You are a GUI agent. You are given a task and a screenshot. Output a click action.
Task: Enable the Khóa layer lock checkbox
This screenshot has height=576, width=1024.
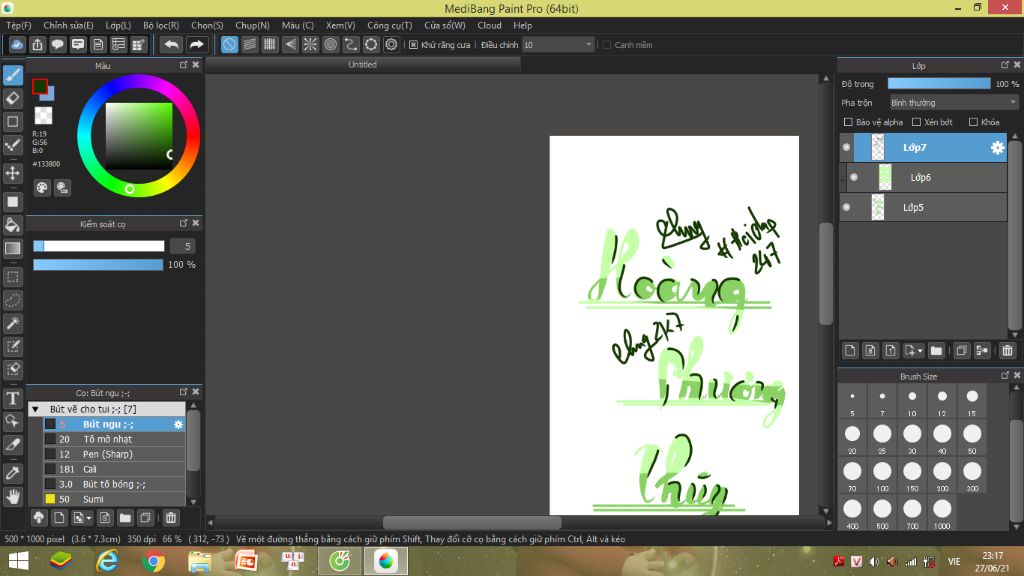click(x=973, y=122)
